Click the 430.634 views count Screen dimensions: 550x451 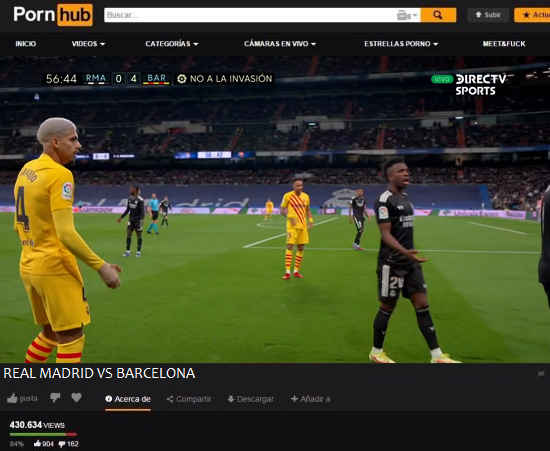pos(37,425)
